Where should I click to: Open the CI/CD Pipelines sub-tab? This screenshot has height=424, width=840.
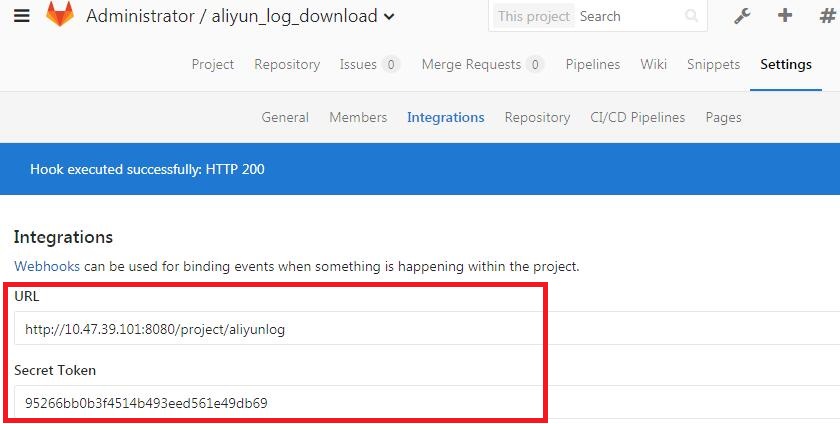(x=638, y=117)
